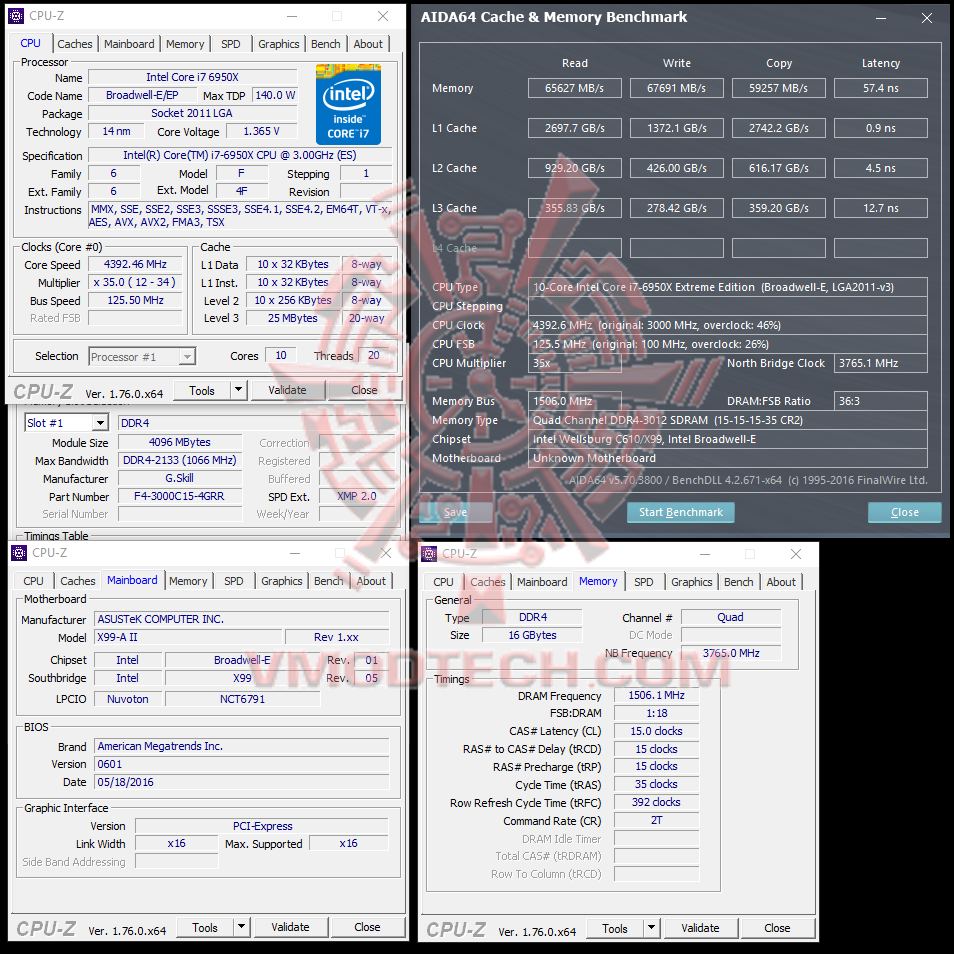The width and height of the screenshot is (954, 954).
Task: Click the CPU-Z app icon in top window title bar
Action: click(16, 16)
